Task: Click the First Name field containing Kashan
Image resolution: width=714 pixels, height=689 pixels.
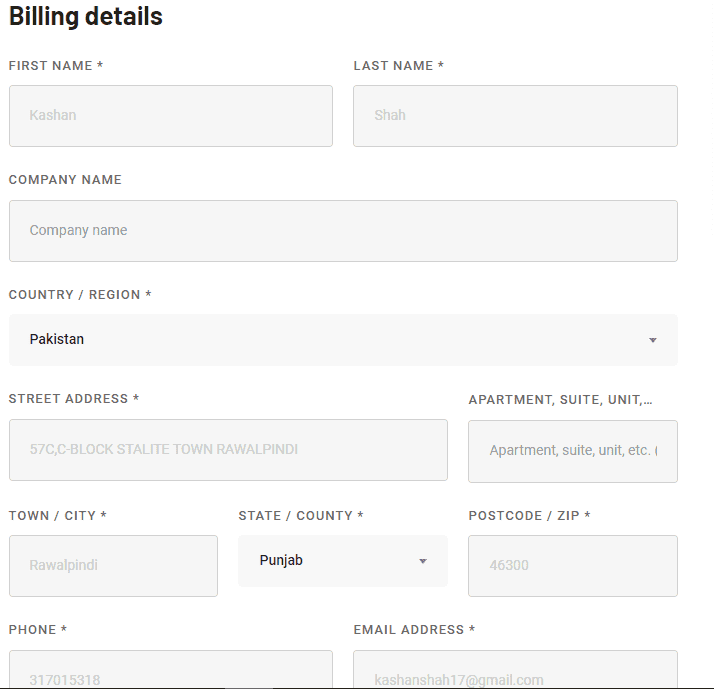Action: click(171, 116)
